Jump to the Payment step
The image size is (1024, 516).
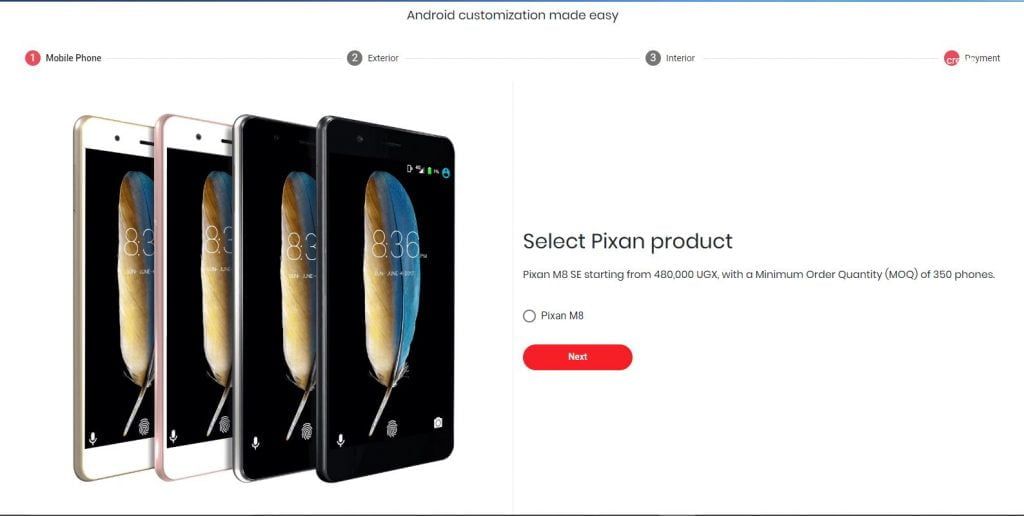tap(982, 58)
